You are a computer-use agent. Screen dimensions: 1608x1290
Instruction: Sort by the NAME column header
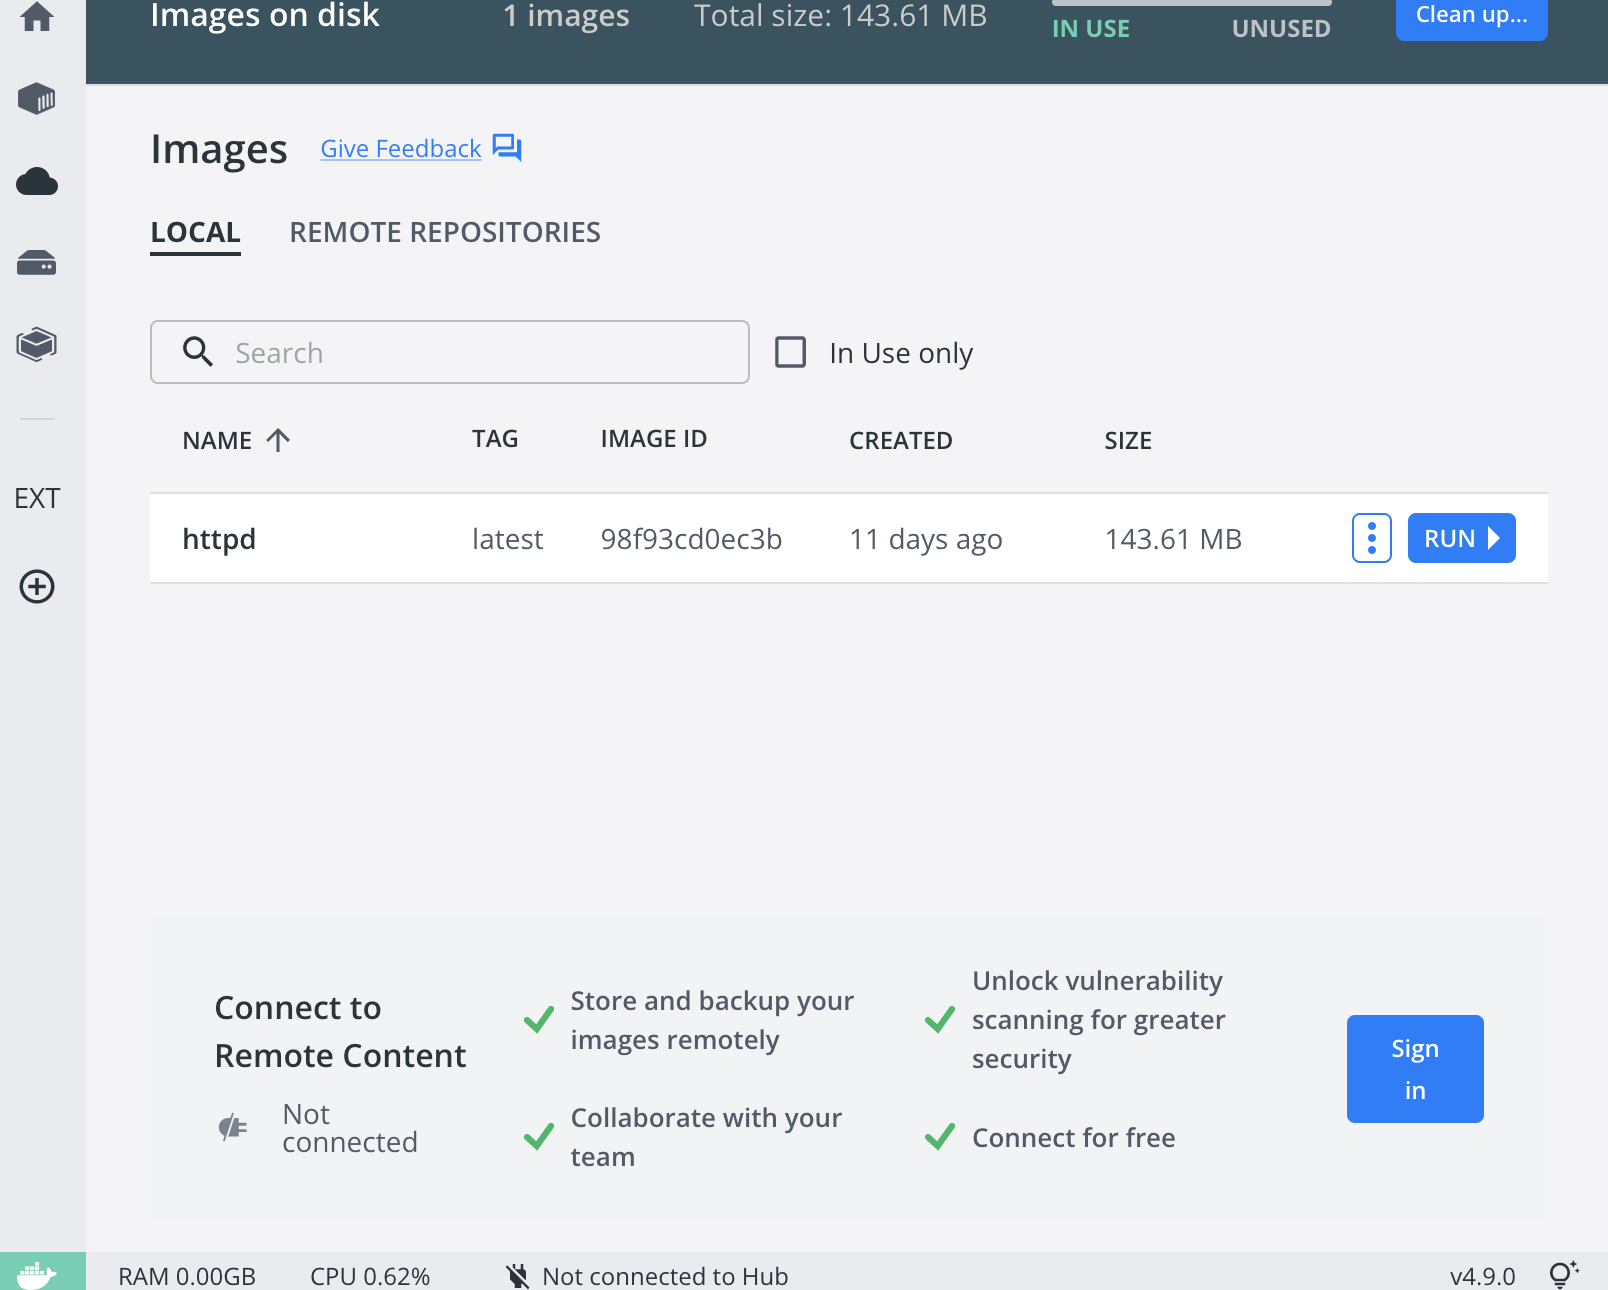[217, 441]
